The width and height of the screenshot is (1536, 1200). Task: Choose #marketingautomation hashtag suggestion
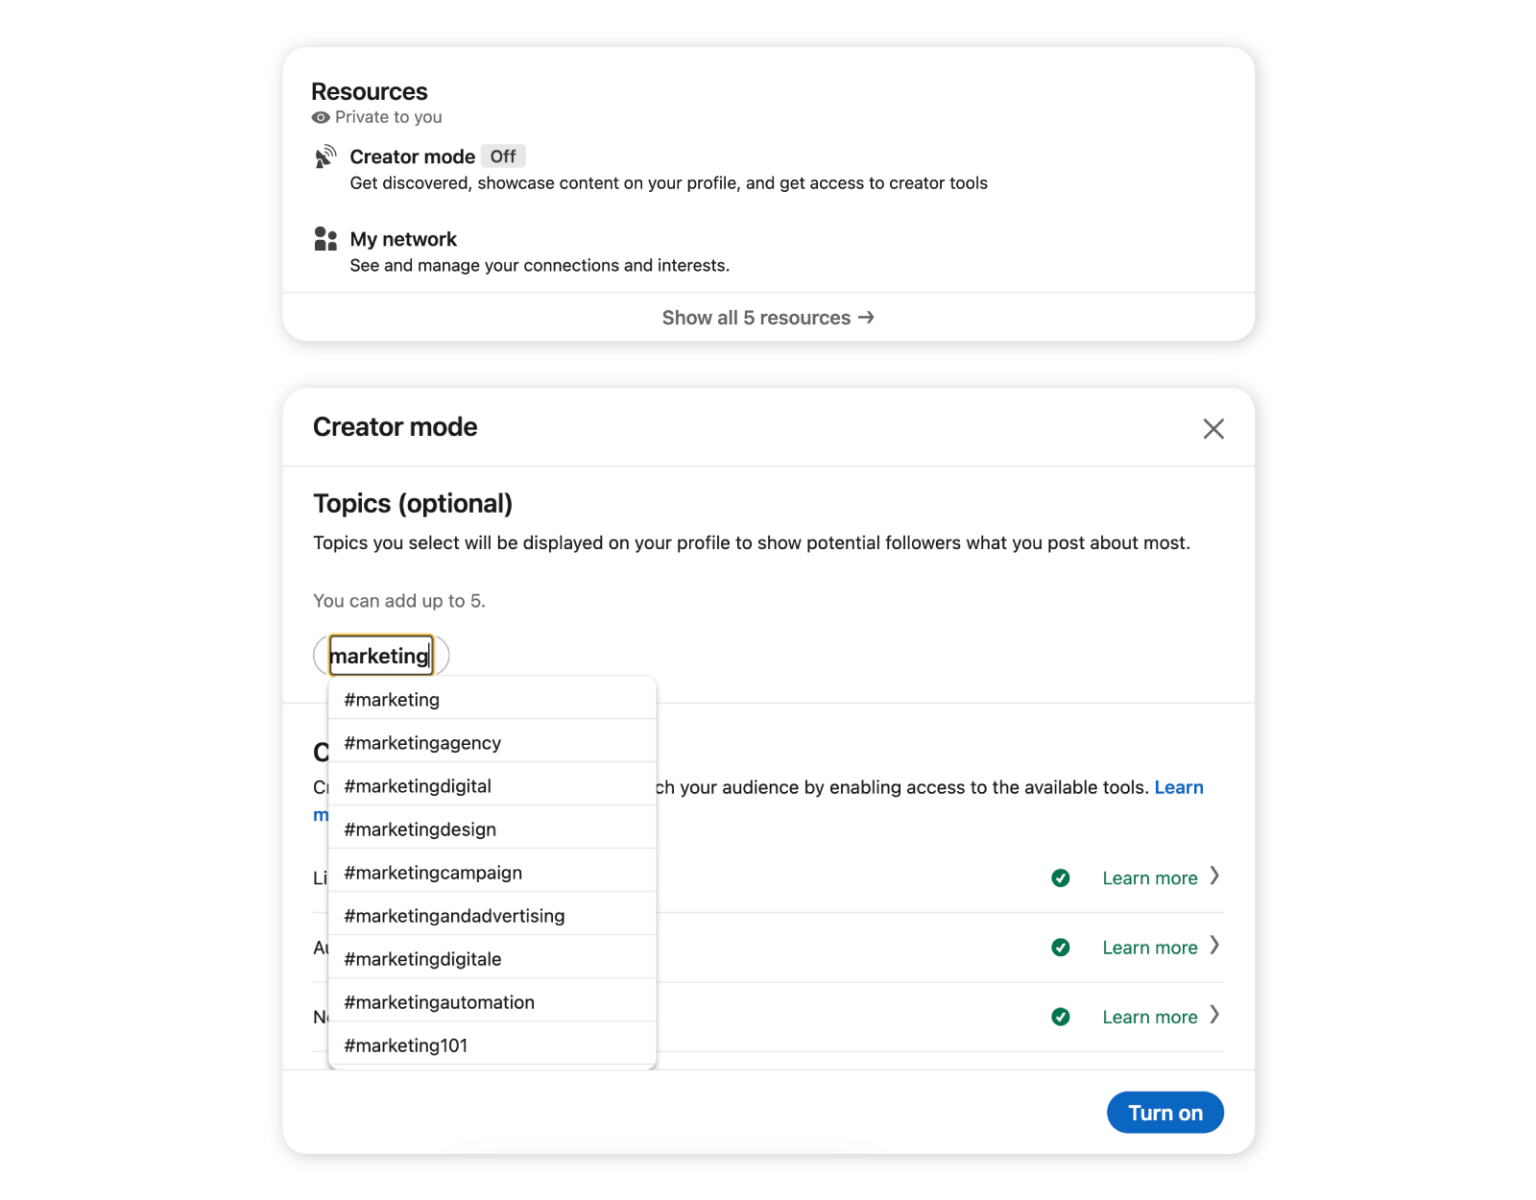click(439, 1001)
